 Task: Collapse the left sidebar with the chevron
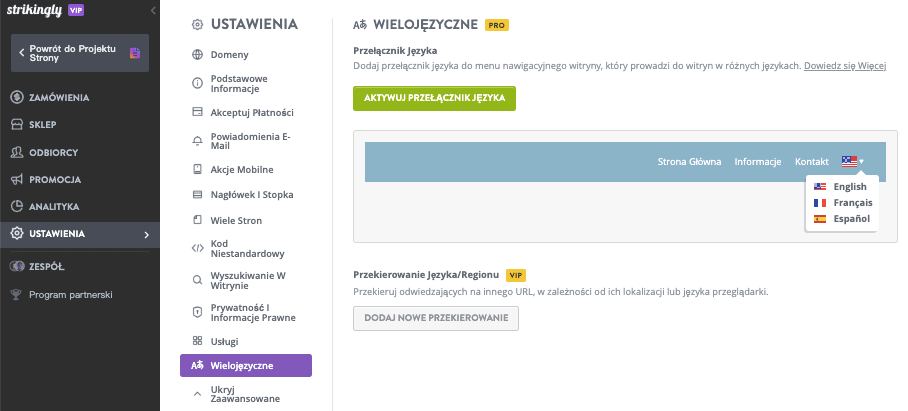[x=153, y=10]
